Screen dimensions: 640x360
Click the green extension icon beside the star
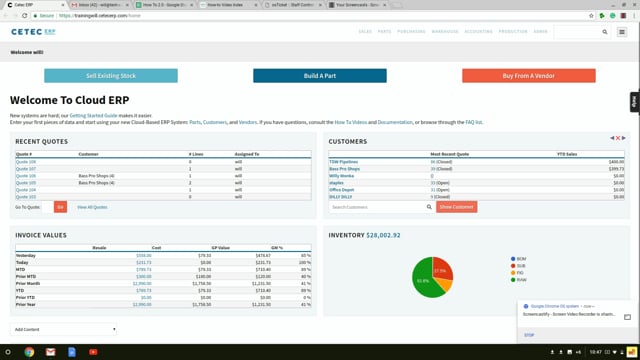pyautogui.click(x=602, y=16)
